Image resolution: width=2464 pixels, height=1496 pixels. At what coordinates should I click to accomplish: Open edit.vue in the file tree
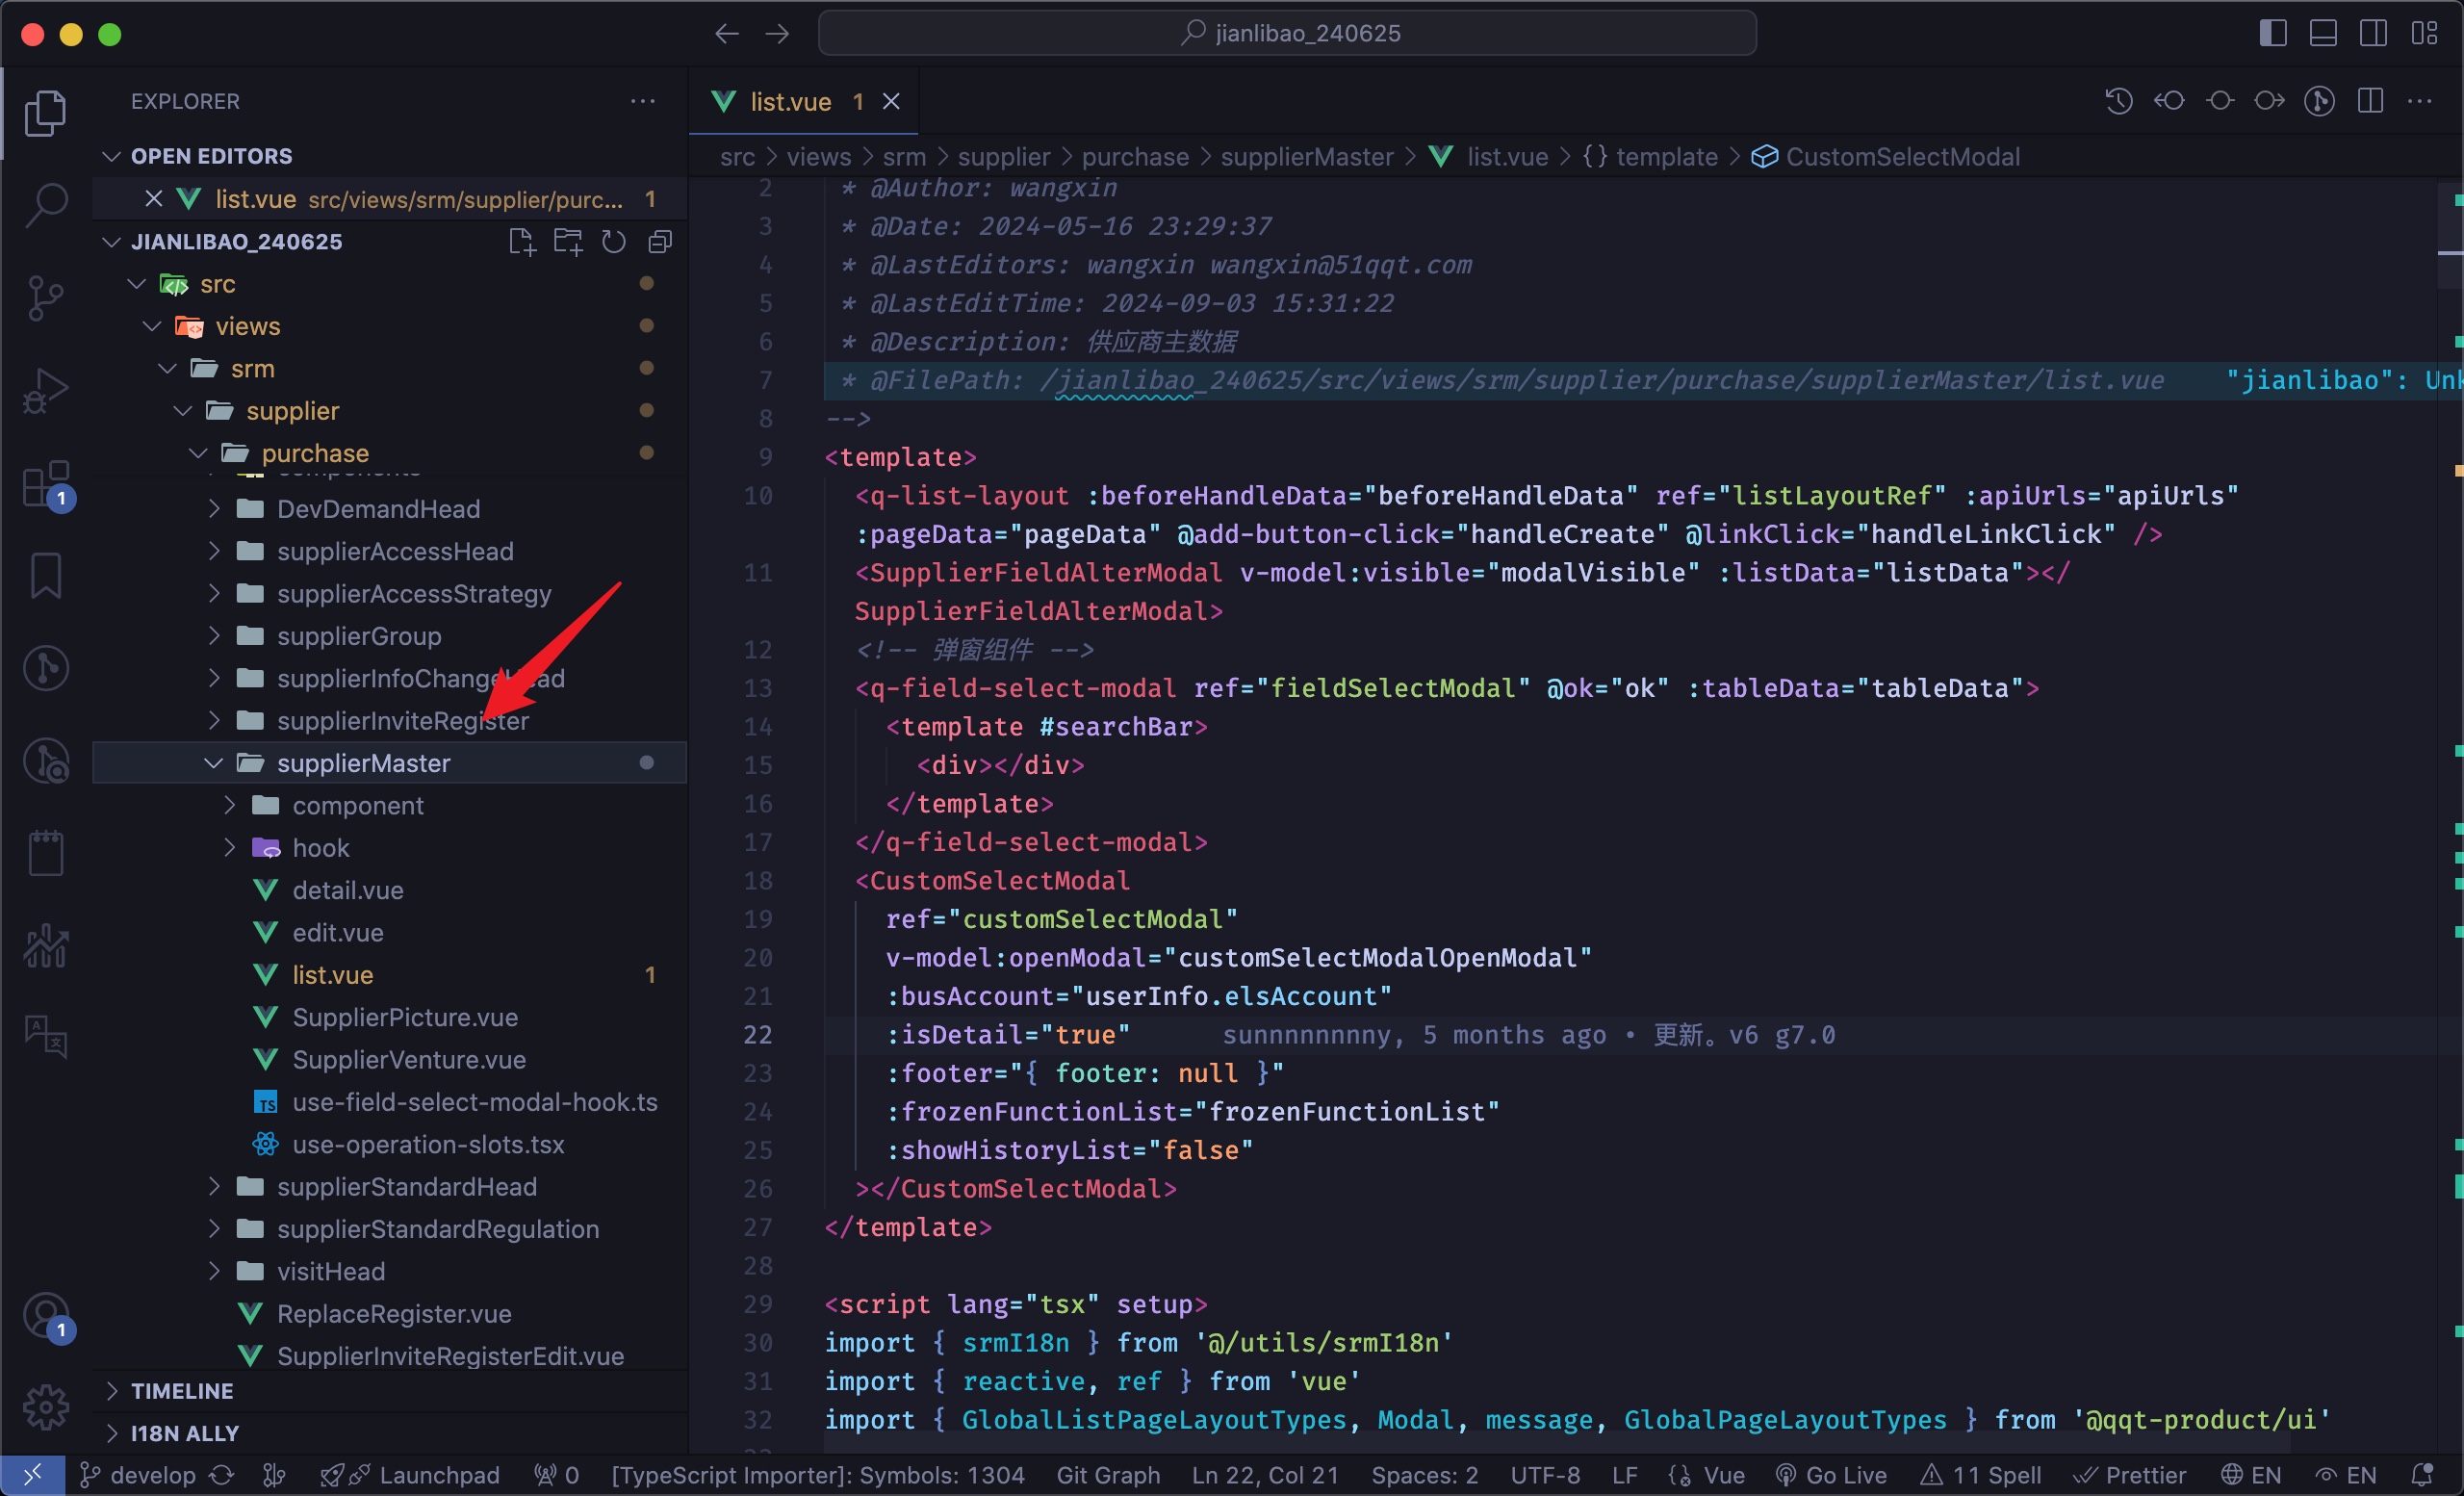coord(338,932)
